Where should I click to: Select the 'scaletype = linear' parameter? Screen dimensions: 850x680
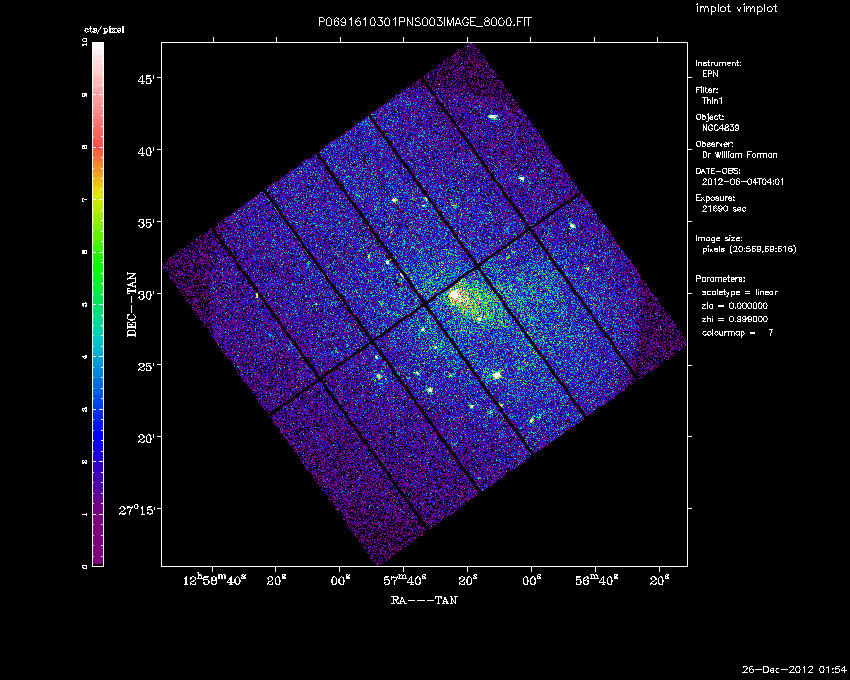740,292
